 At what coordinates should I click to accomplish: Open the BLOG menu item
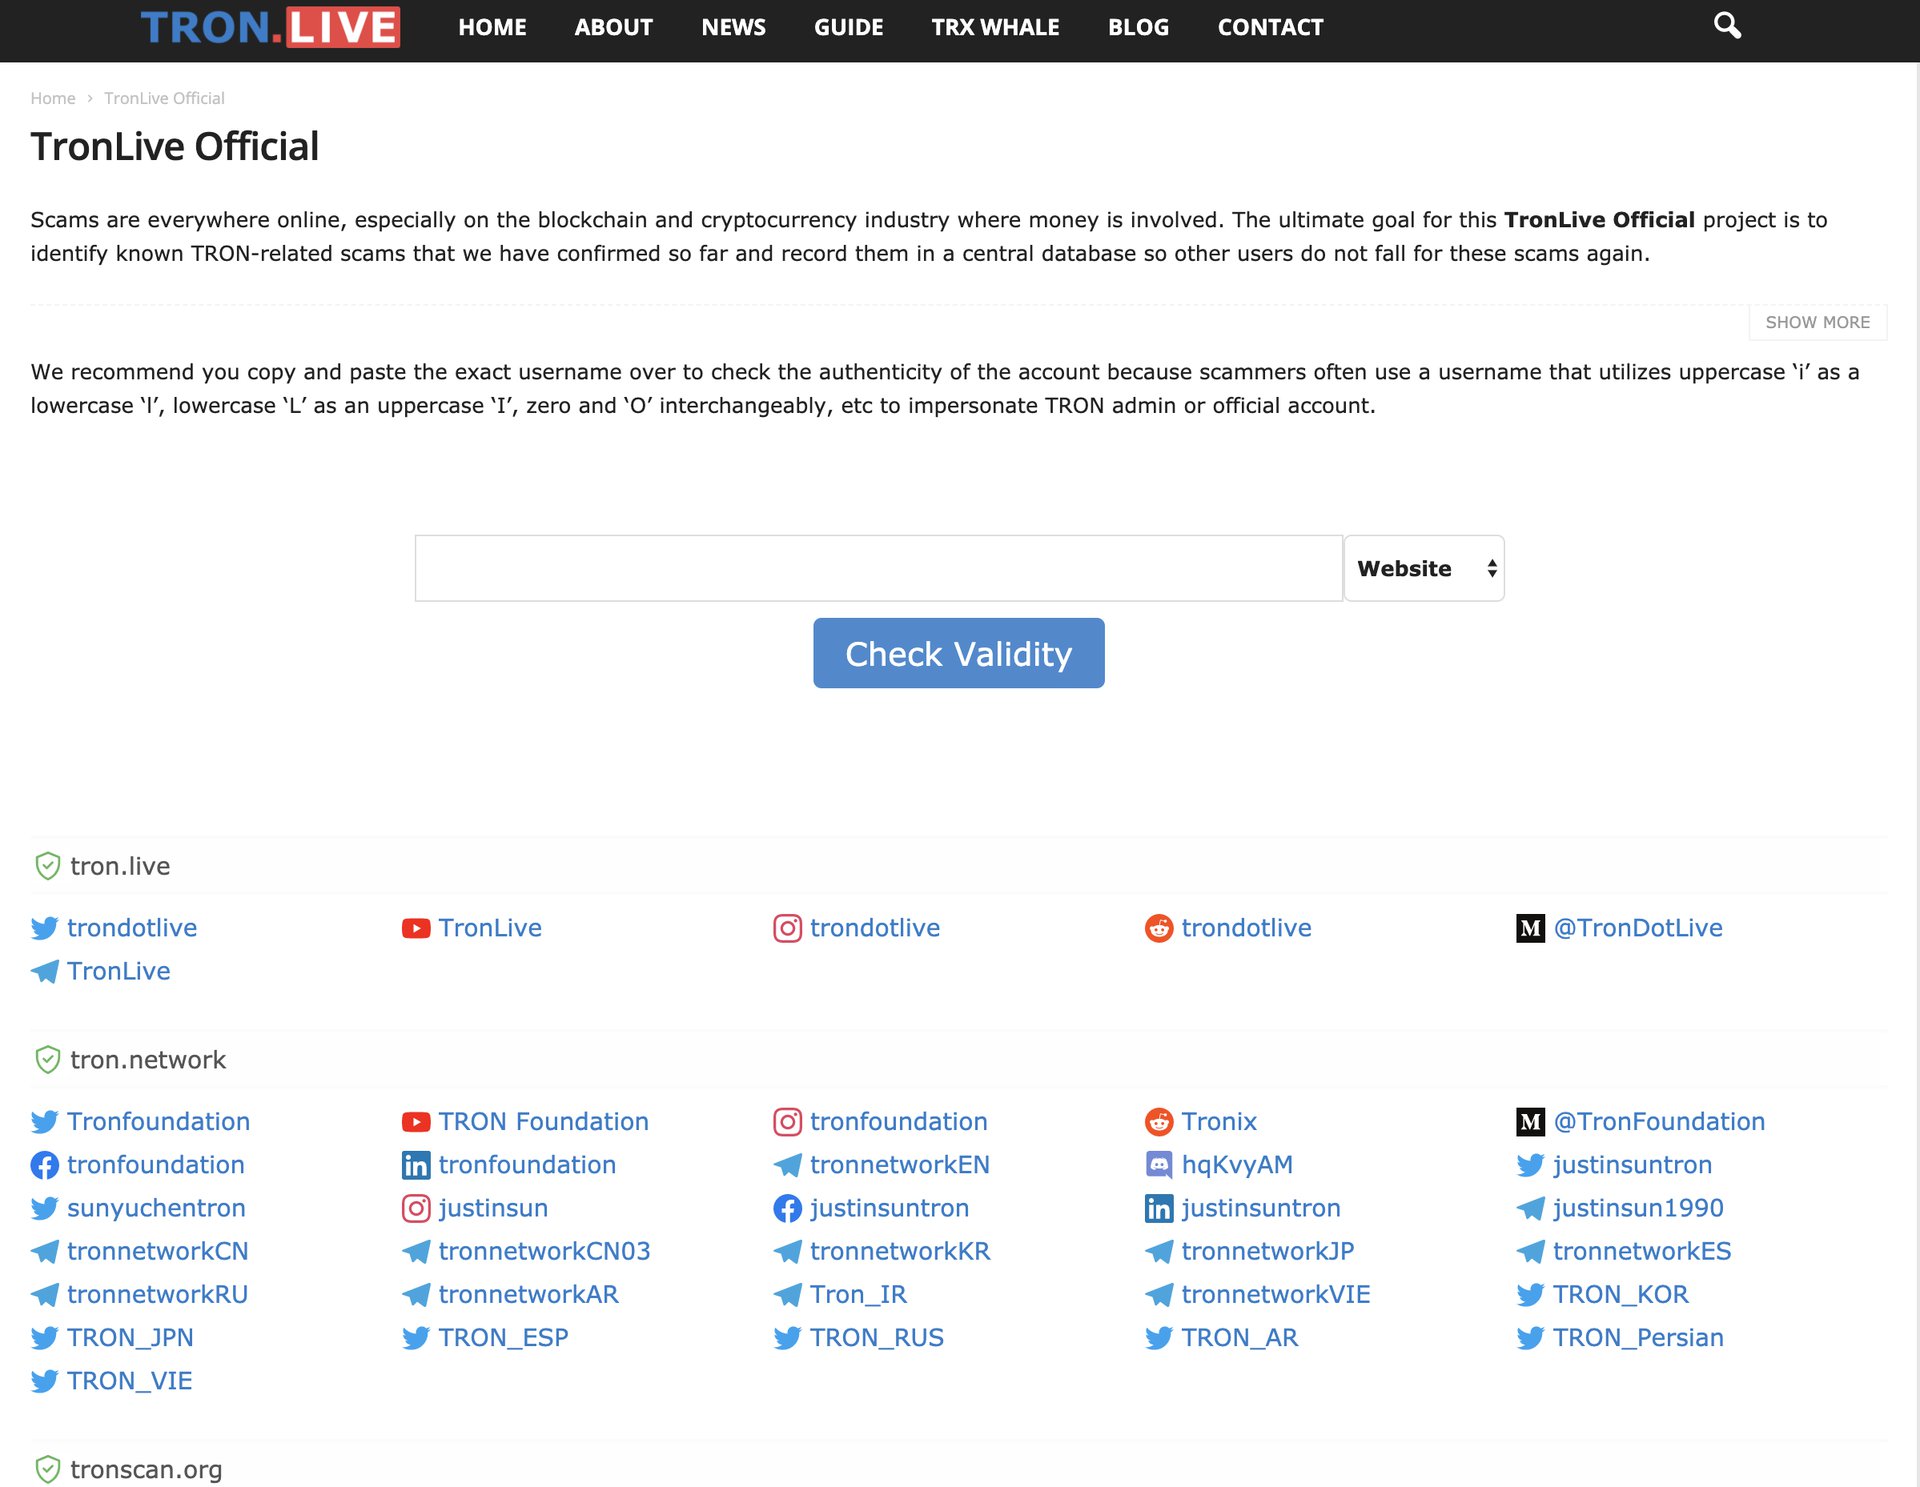pos(1138,27)
